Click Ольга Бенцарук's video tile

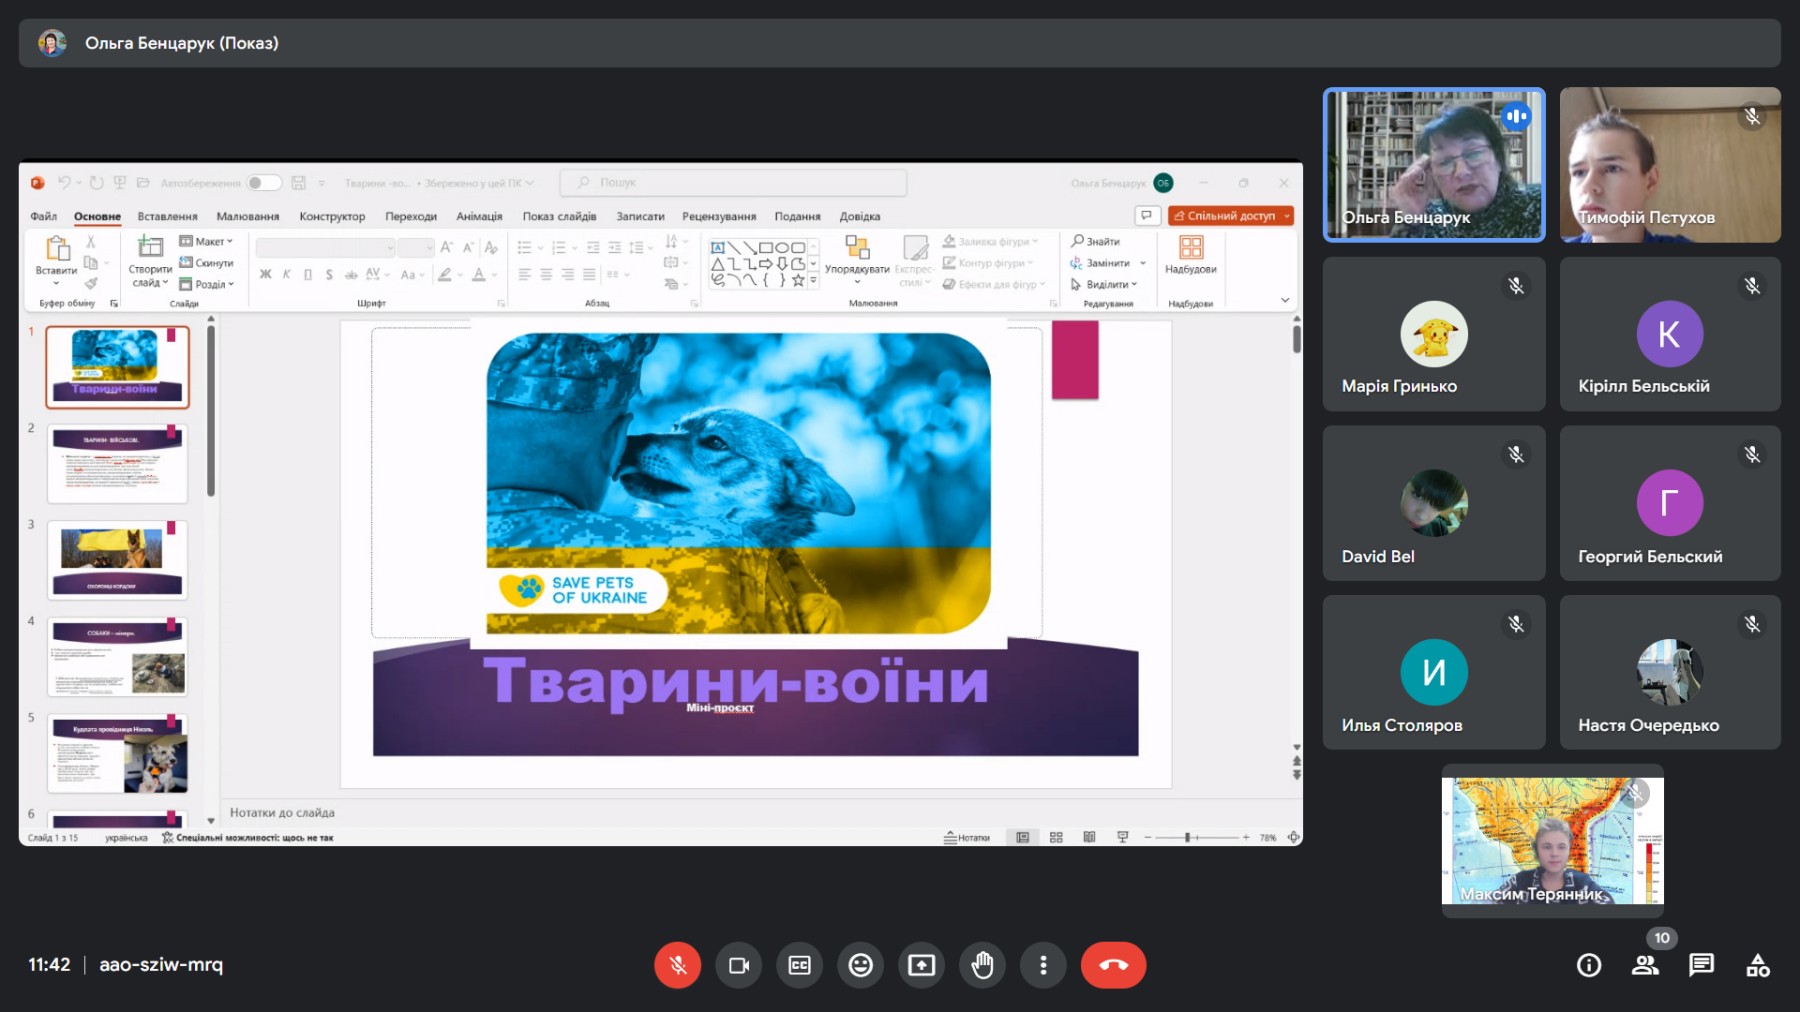point(1434,165)
